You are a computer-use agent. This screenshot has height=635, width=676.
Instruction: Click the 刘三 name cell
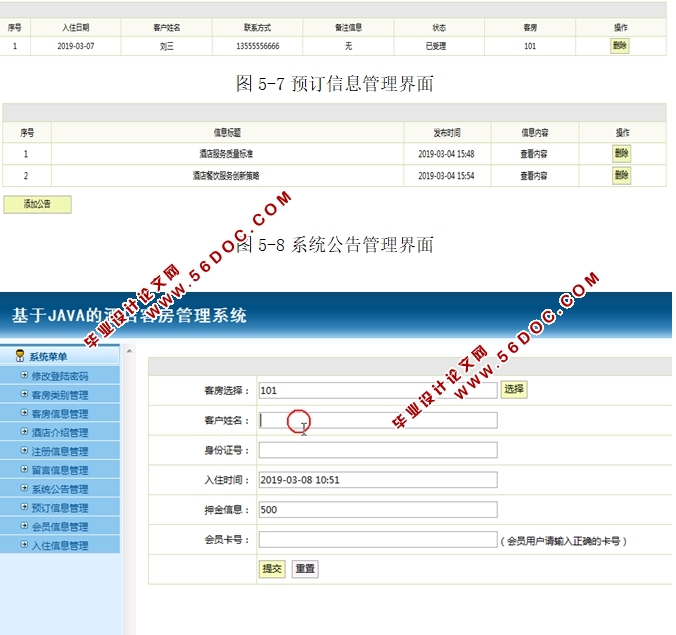point(166,46)
